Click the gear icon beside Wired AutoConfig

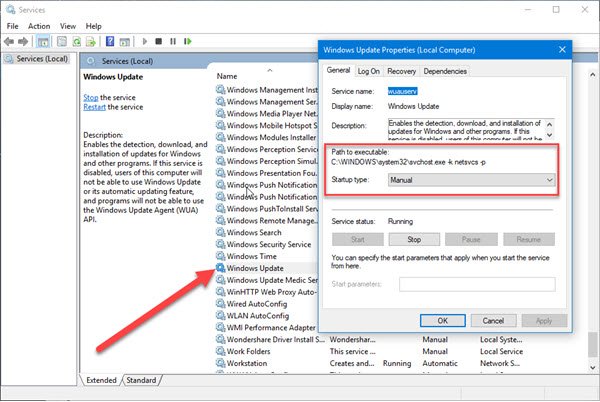tap(220, 303)
